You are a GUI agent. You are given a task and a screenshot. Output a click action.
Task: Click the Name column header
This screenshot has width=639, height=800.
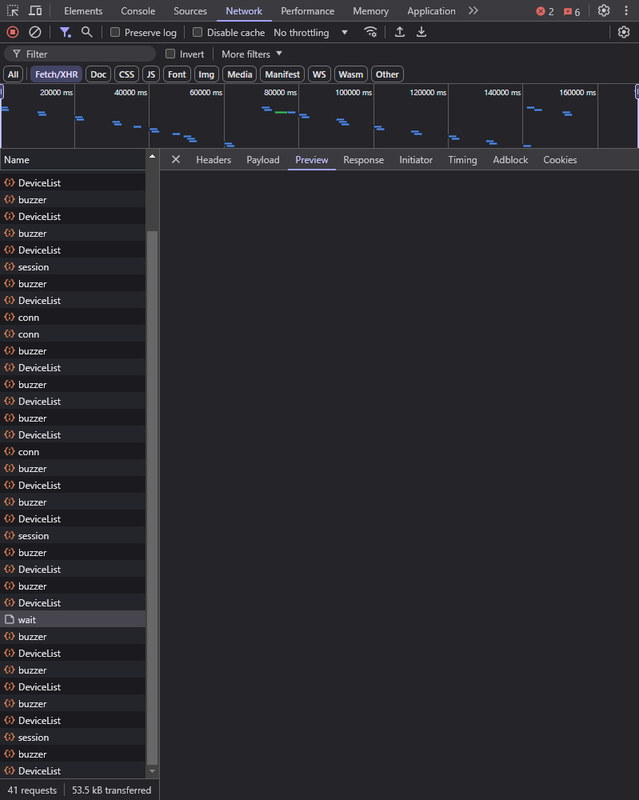[x=72, y=160]
